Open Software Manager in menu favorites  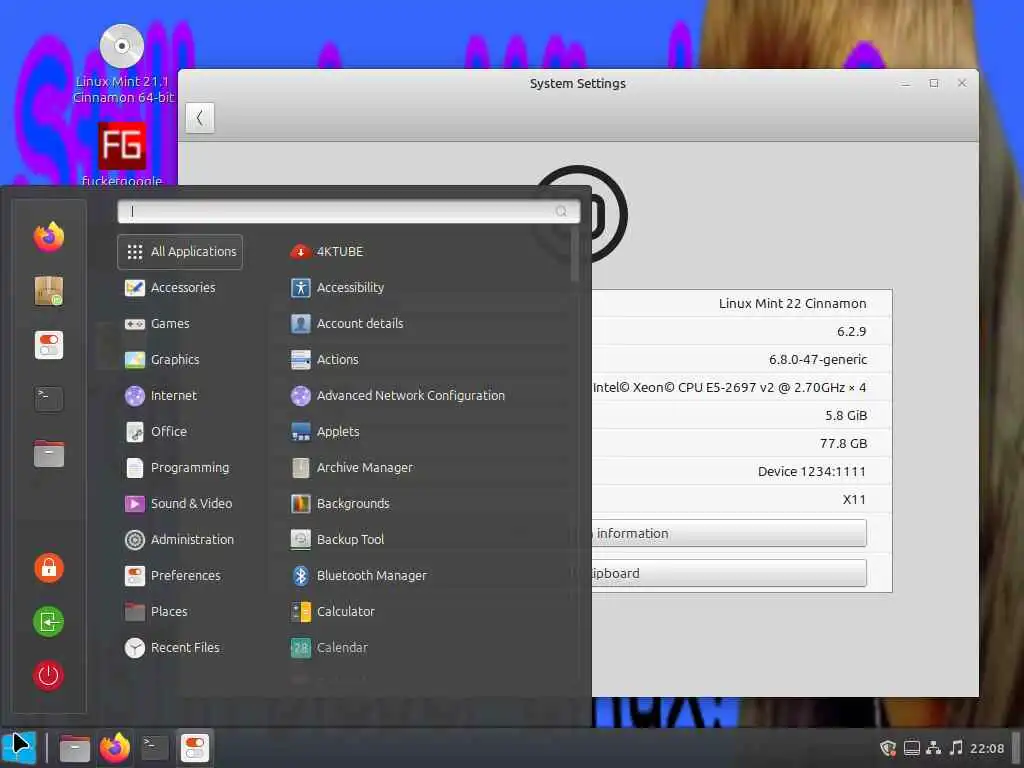point(49,291)
